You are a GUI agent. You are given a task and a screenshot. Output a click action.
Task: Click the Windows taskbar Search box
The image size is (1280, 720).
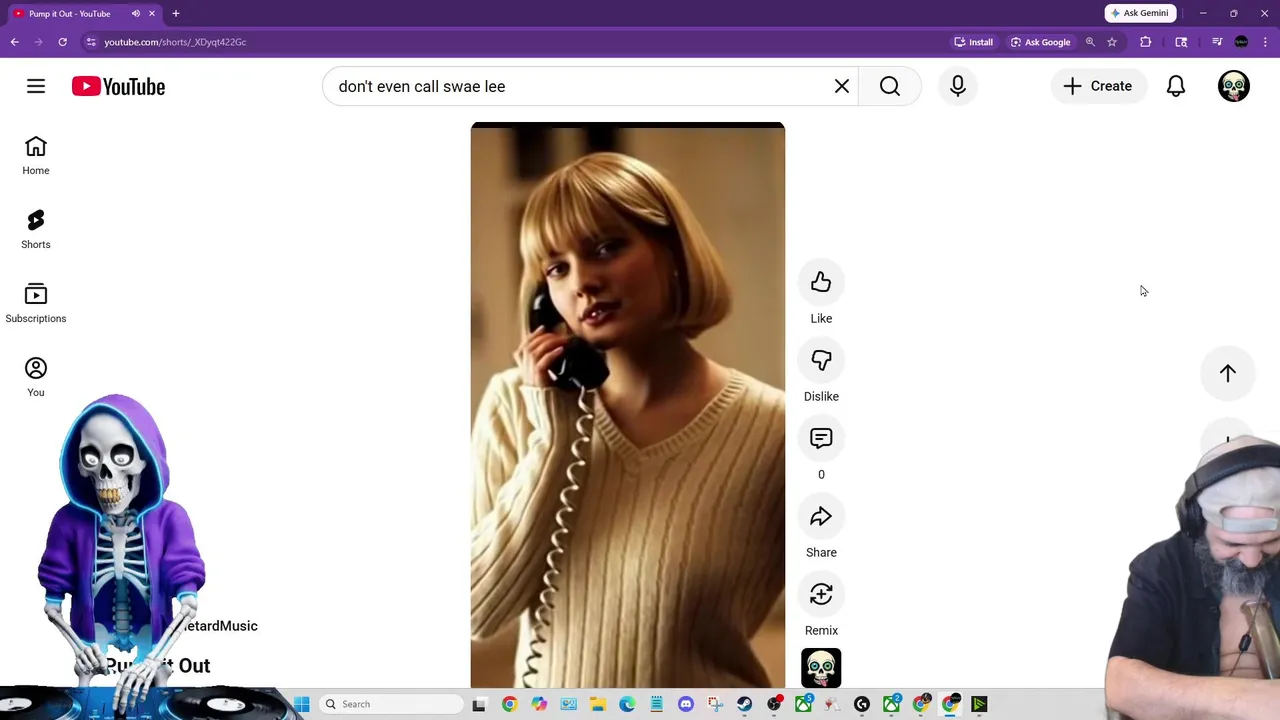click(x=391, y=704)
